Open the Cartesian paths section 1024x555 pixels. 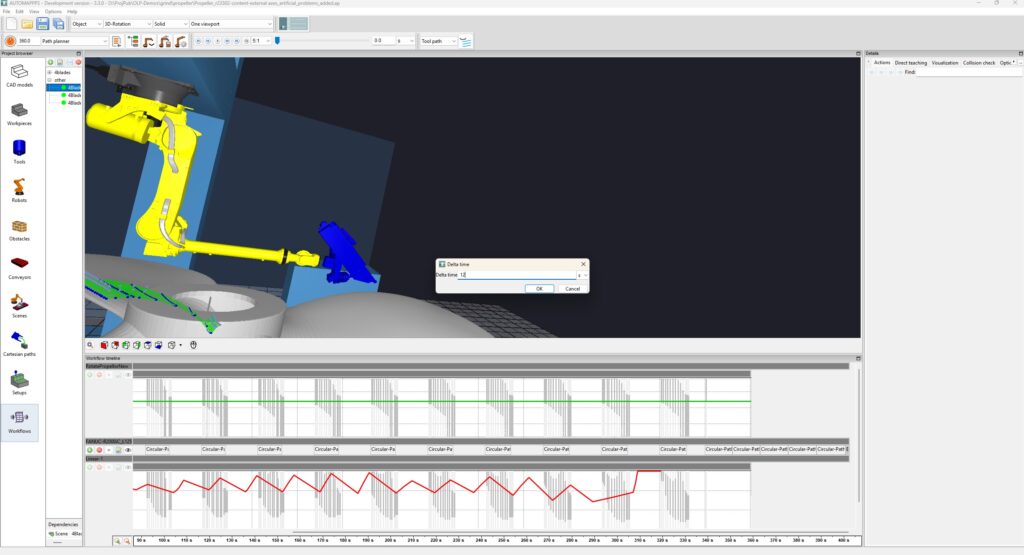(x=20, y=344)
